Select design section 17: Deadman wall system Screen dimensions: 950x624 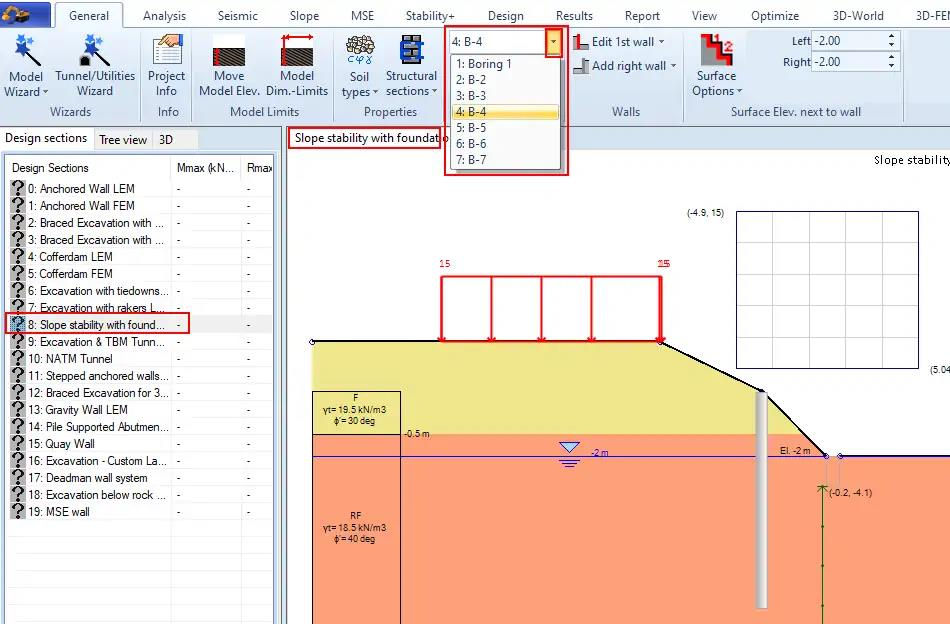point(88,477)
